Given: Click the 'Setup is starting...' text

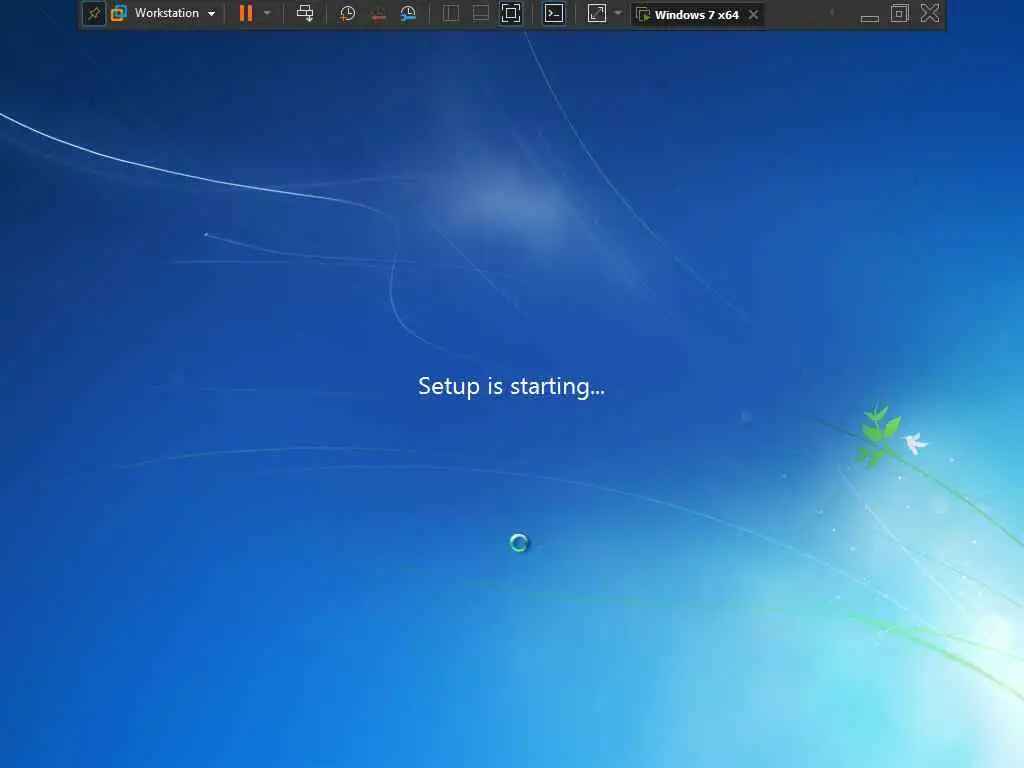Looking at the screenshot, I should click(x=511, y=387).
